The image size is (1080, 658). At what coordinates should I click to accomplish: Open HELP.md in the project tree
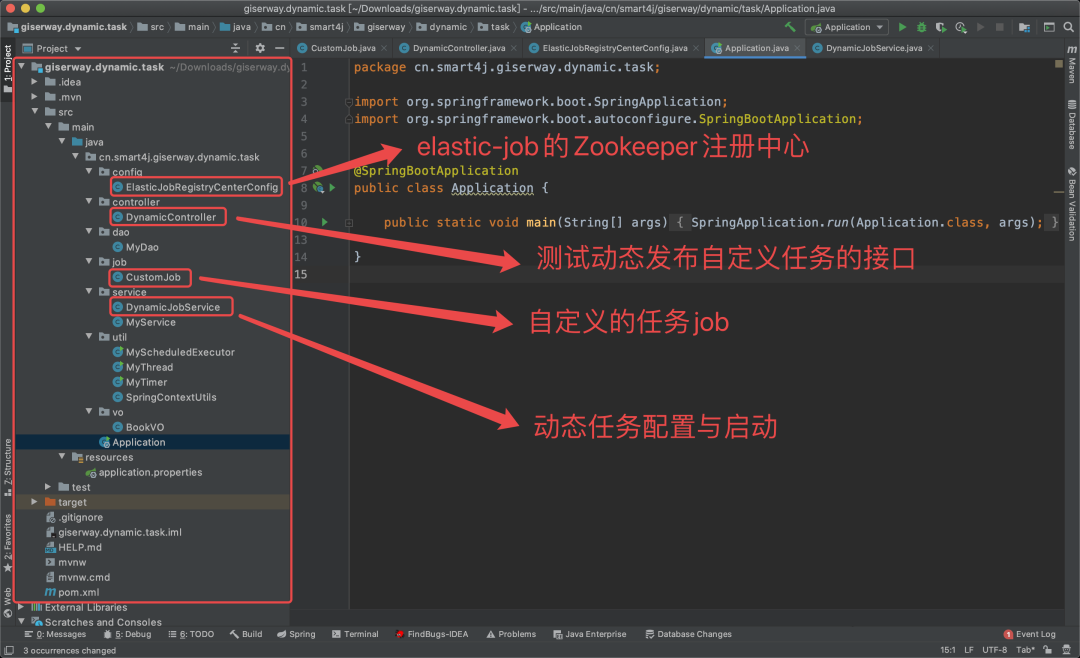tap(73, 547)
